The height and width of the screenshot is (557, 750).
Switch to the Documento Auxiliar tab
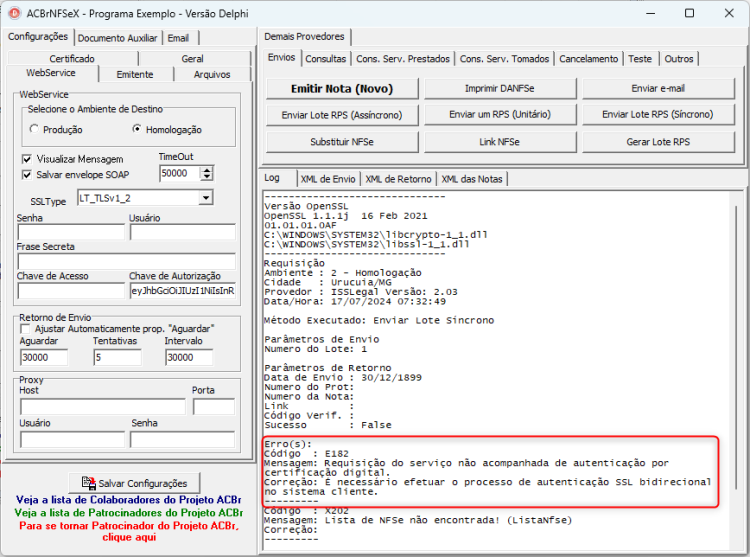(x=117, y=38)
